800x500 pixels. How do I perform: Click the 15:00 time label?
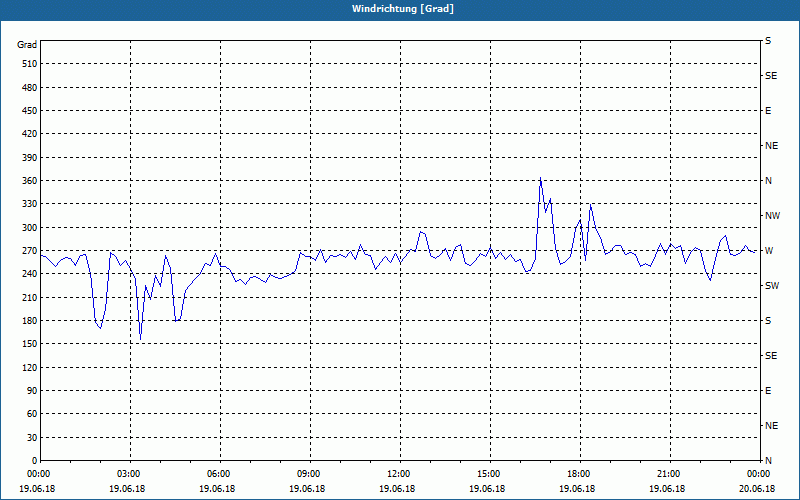(490, 474)
